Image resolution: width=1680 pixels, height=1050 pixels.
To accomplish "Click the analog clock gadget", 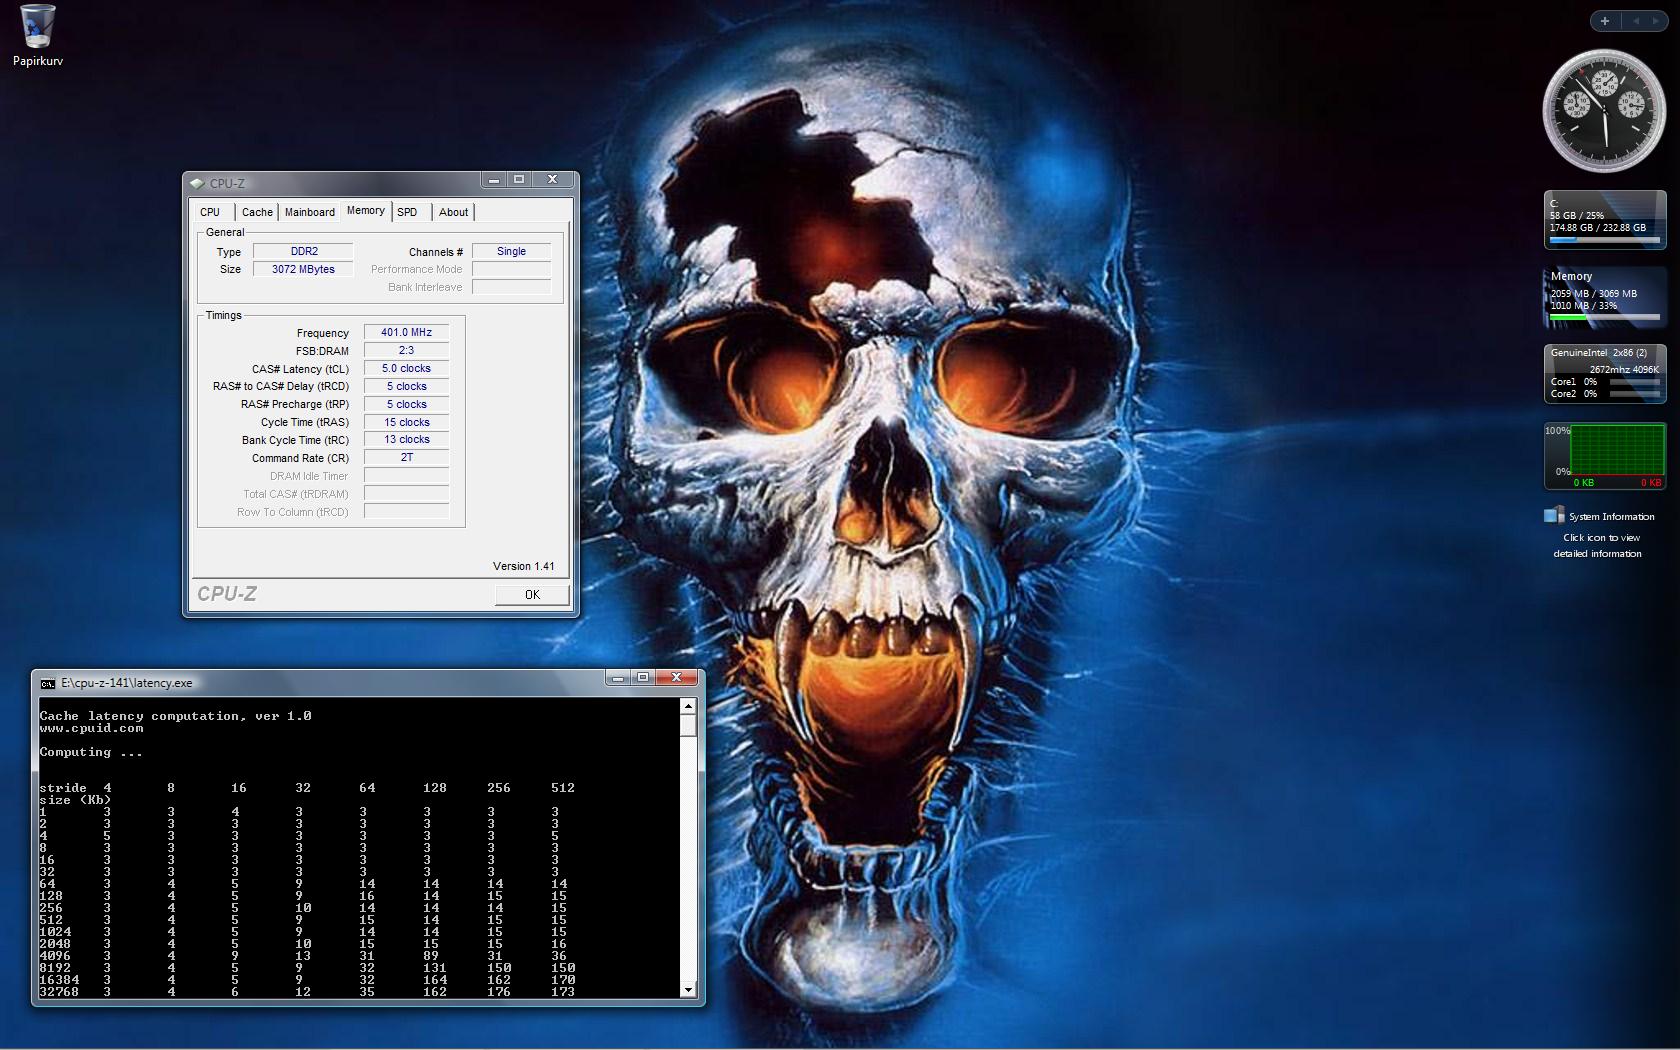I will (x=1604, y=111).
